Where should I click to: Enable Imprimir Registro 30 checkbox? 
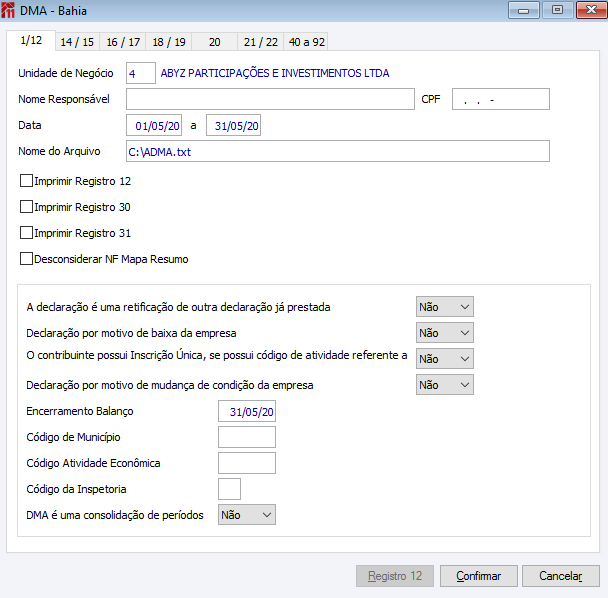click(26, 207)
